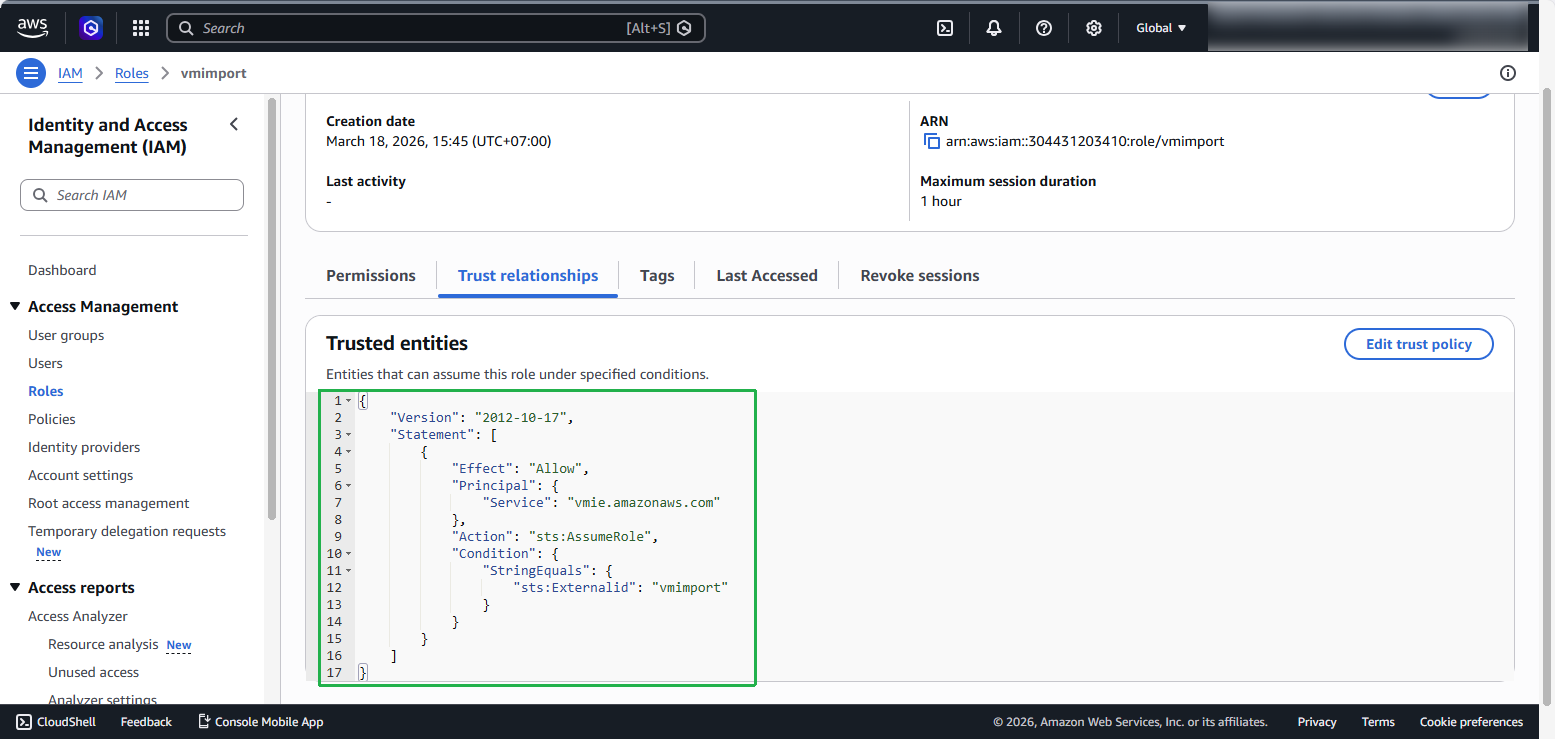
Task: Open the Services grid menu icon
Action: (141, 28)
